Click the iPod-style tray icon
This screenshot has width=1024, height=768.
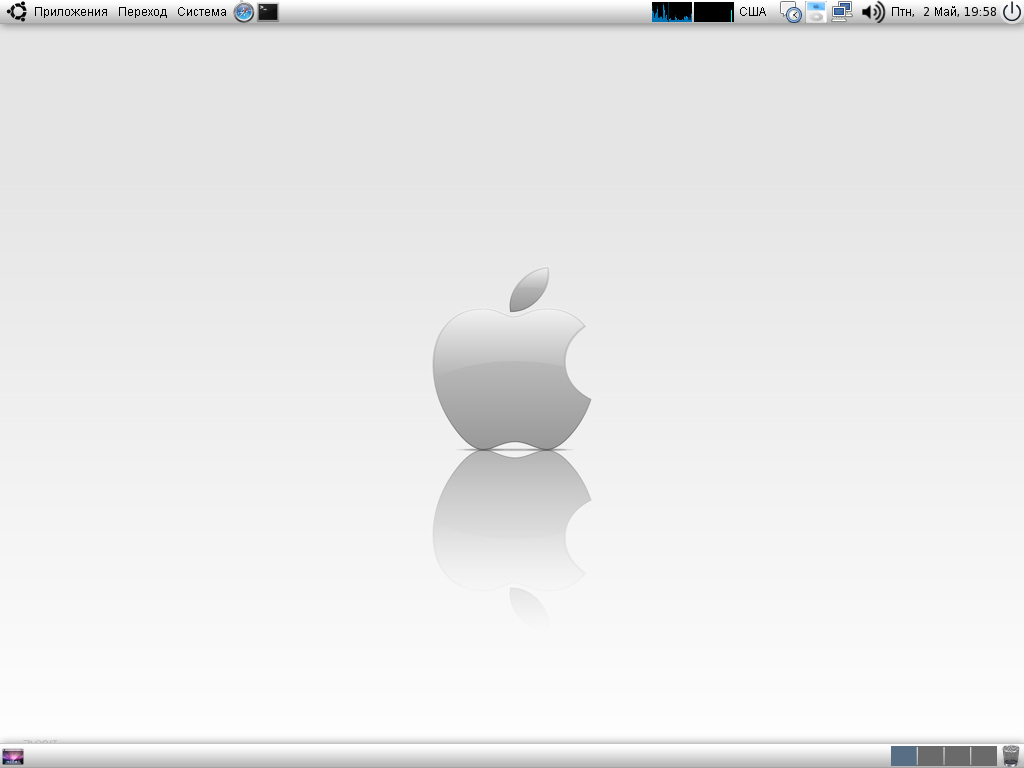816,12
